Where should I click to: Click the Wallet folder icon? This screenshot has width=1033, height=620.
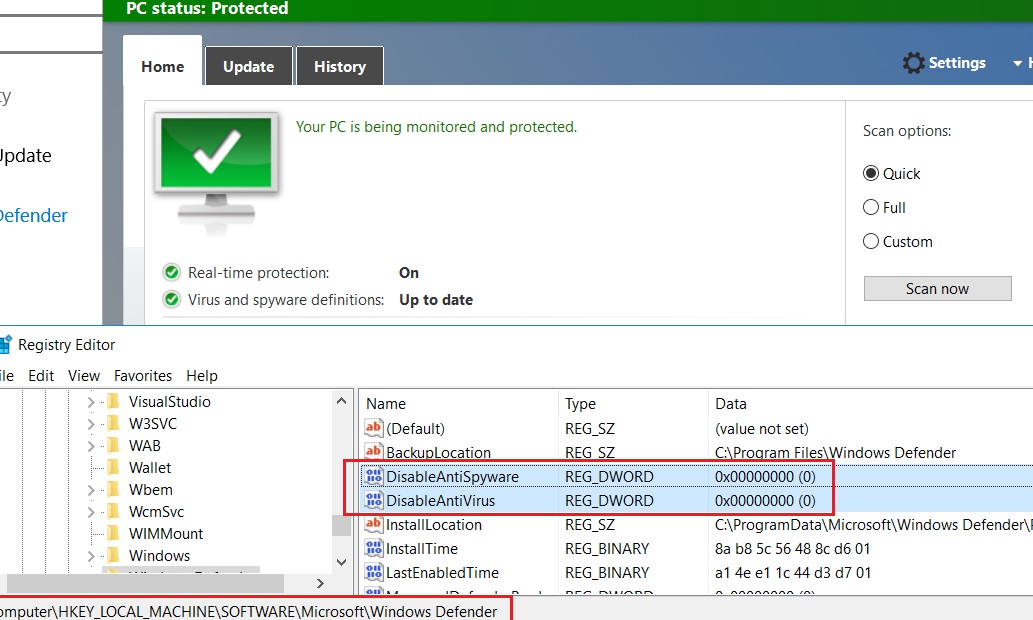(113, 467)
